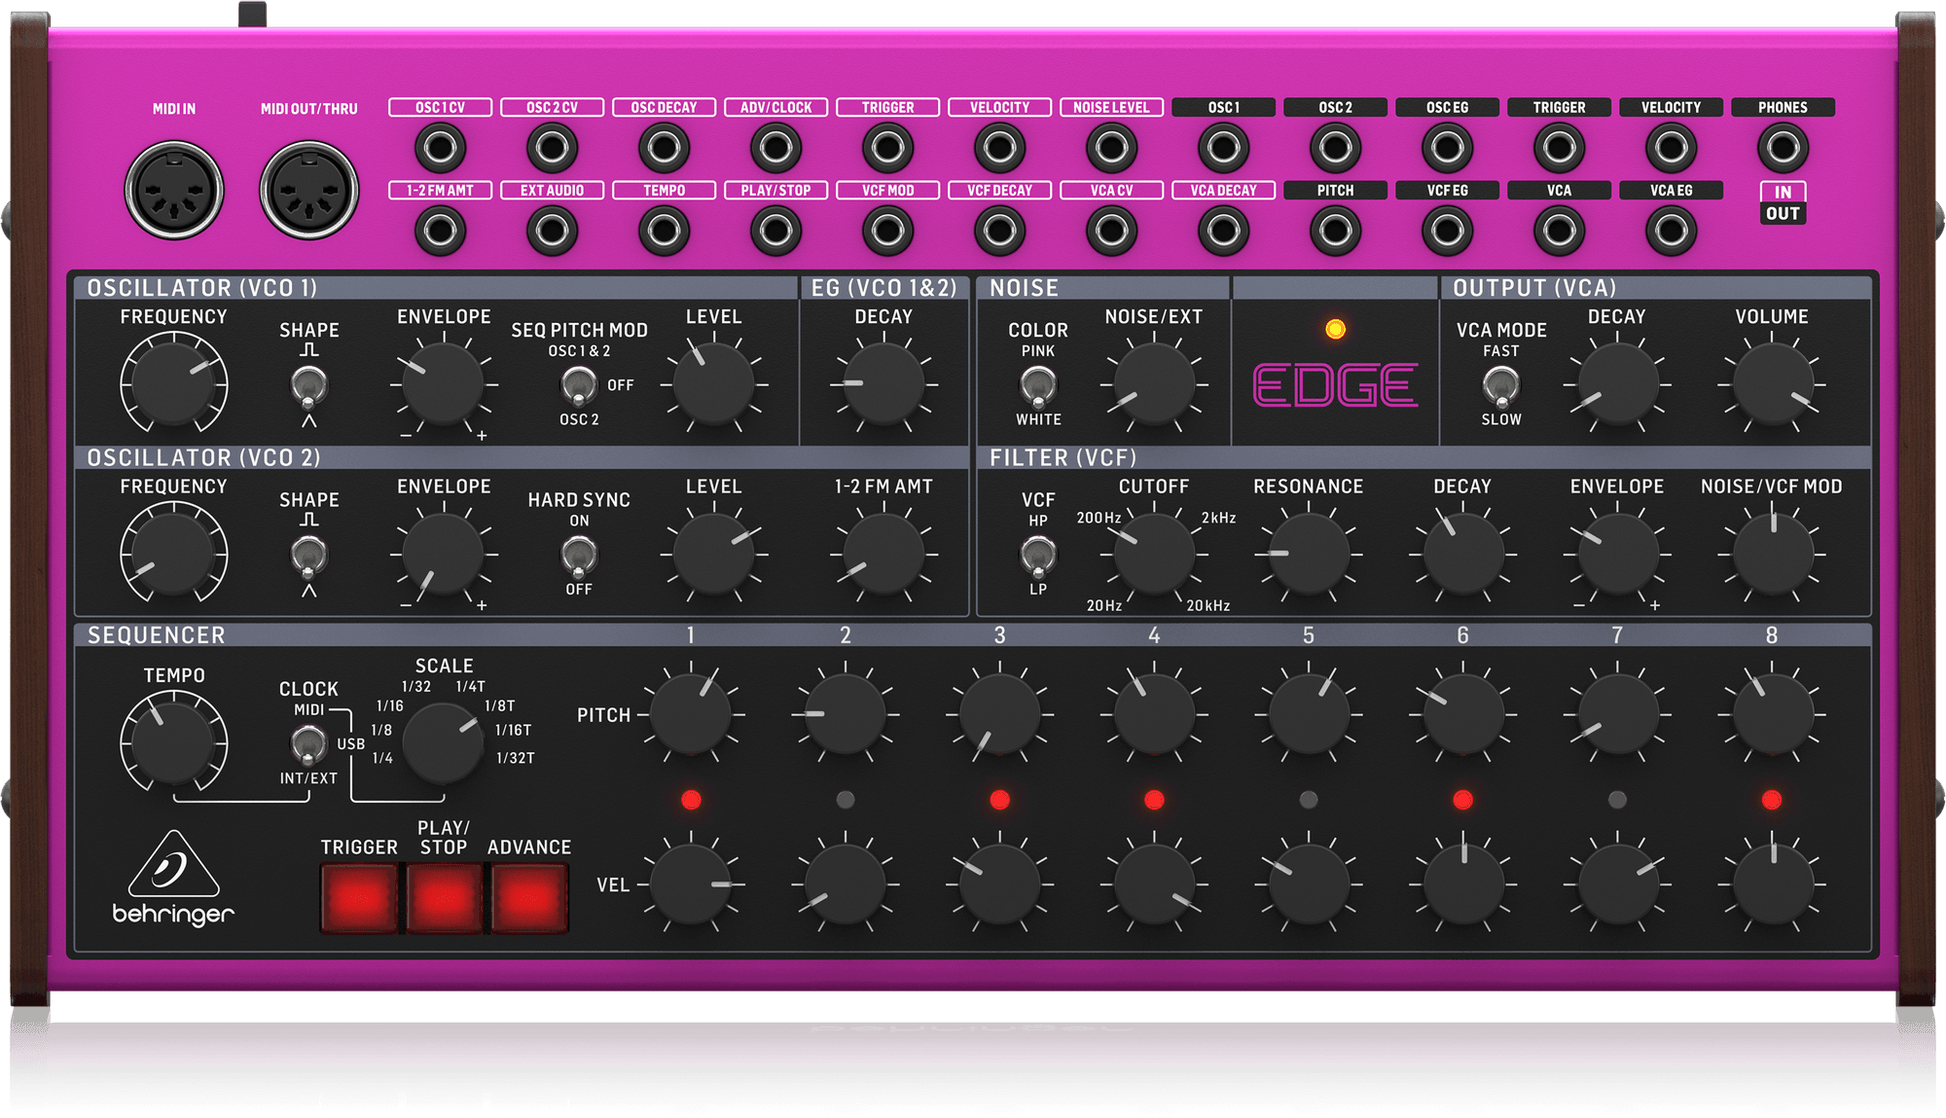Viewport: 1946px width, 1118px height.
Task: Set the CLOCK switch to USB
Action: [x=307, y=745]
